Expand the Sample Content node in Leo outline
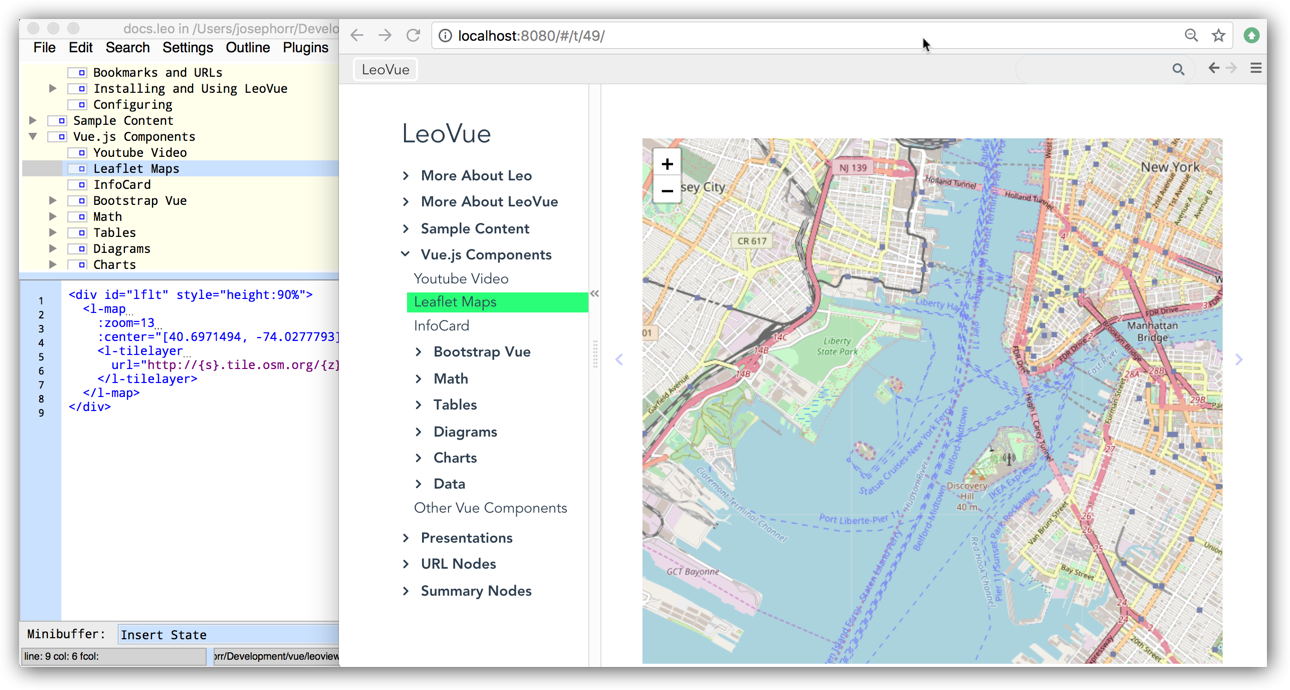The image size is (1290, 690). tap(33, 121)
